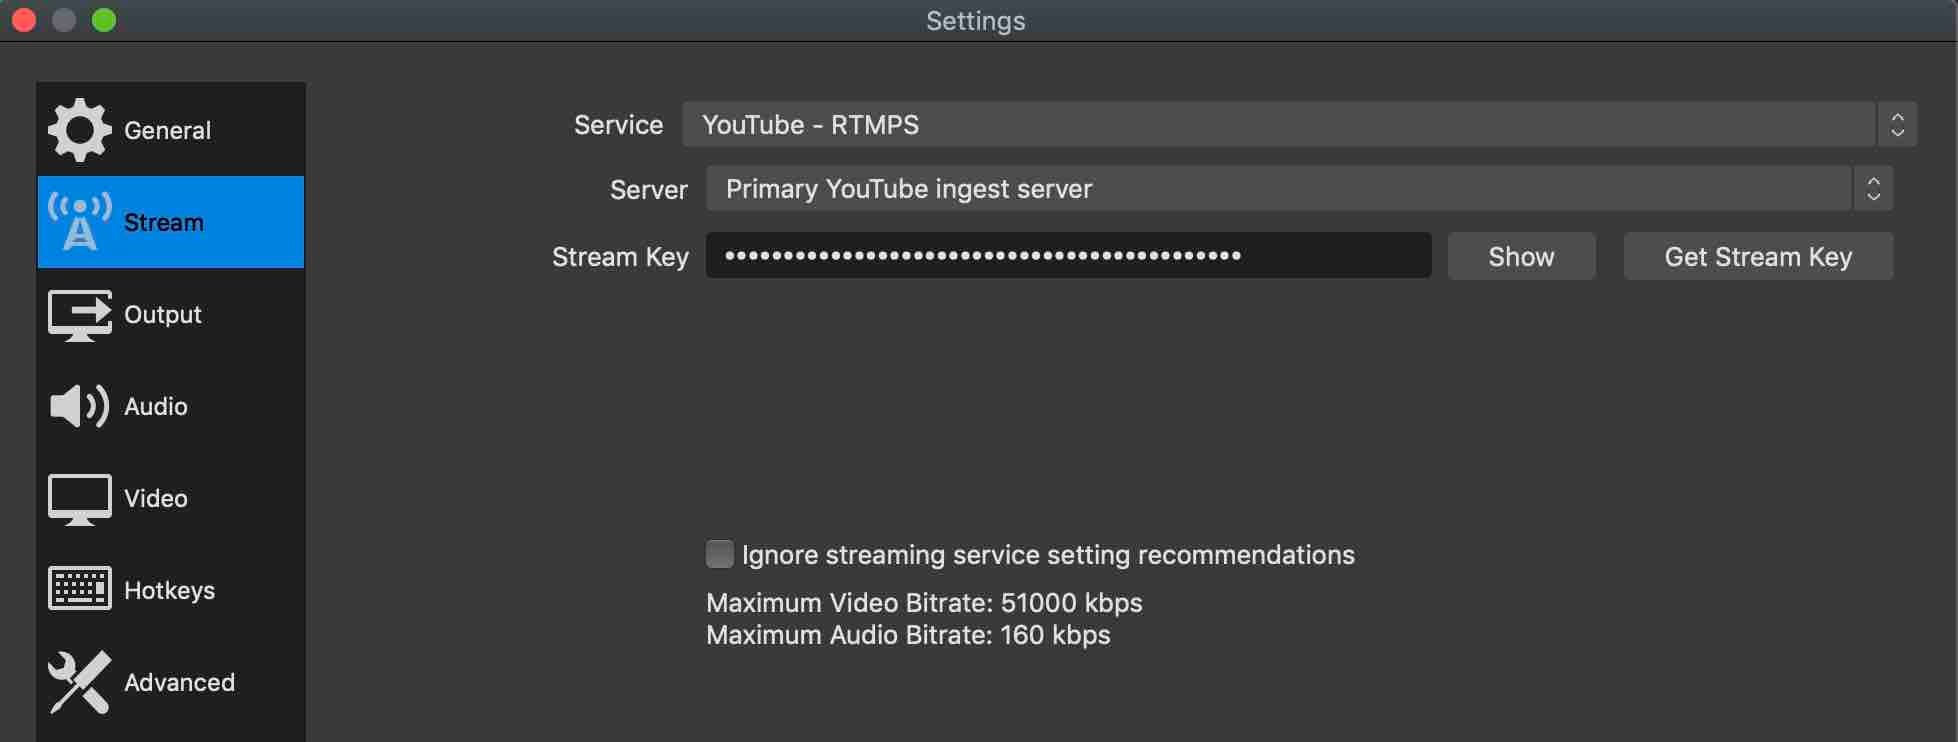The height and width of the screenshot is (742, 1958).
Task: Click the green zoom window button
Action: tap(104, 19)
